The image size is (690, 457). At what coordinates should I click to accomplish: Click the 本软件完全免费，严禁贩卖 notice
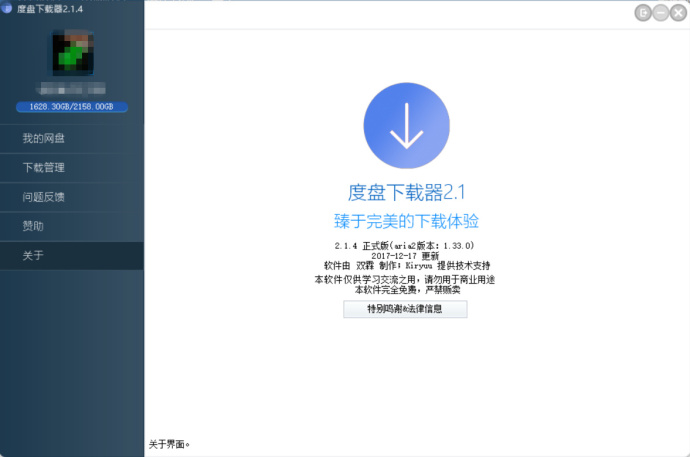coord(407,290)
